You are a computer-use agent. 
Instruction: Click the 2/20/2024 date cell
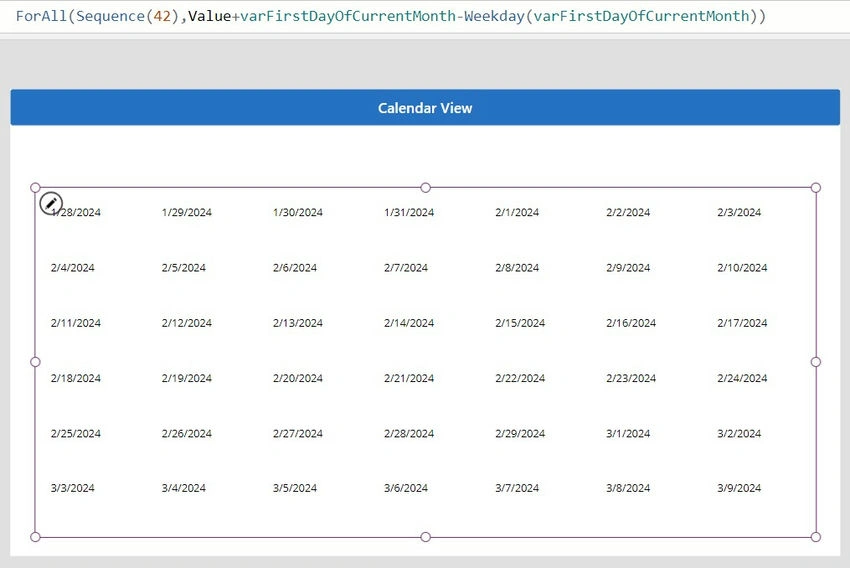tap(298, 378)
